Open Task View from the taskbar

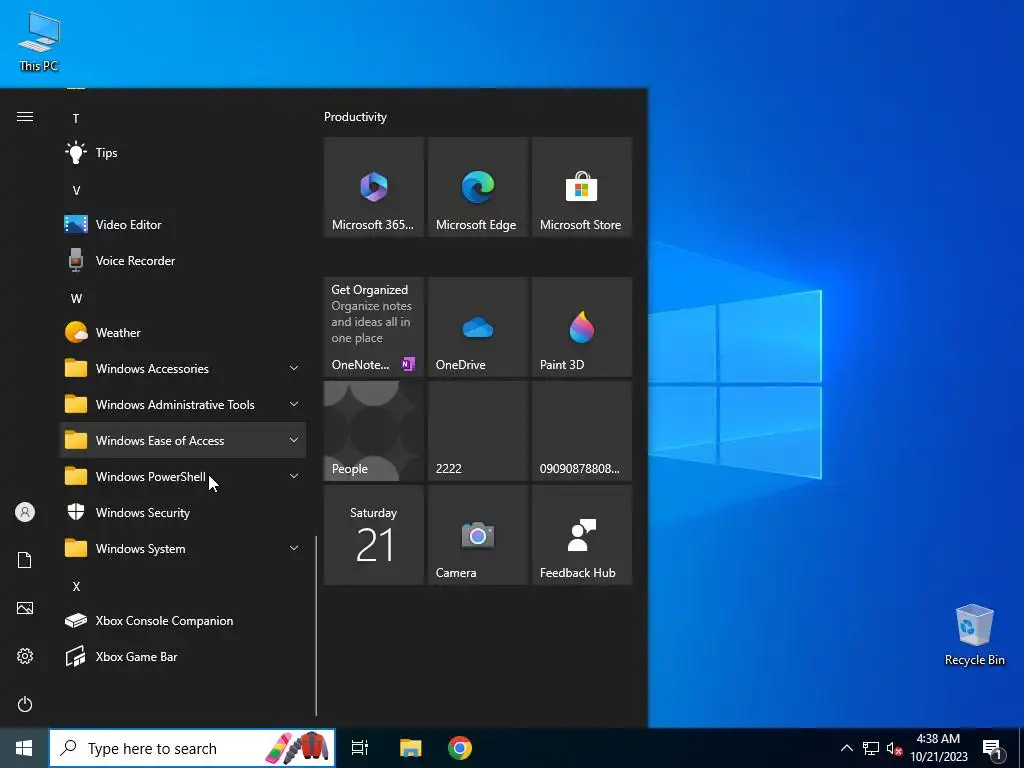click(360, 748)
